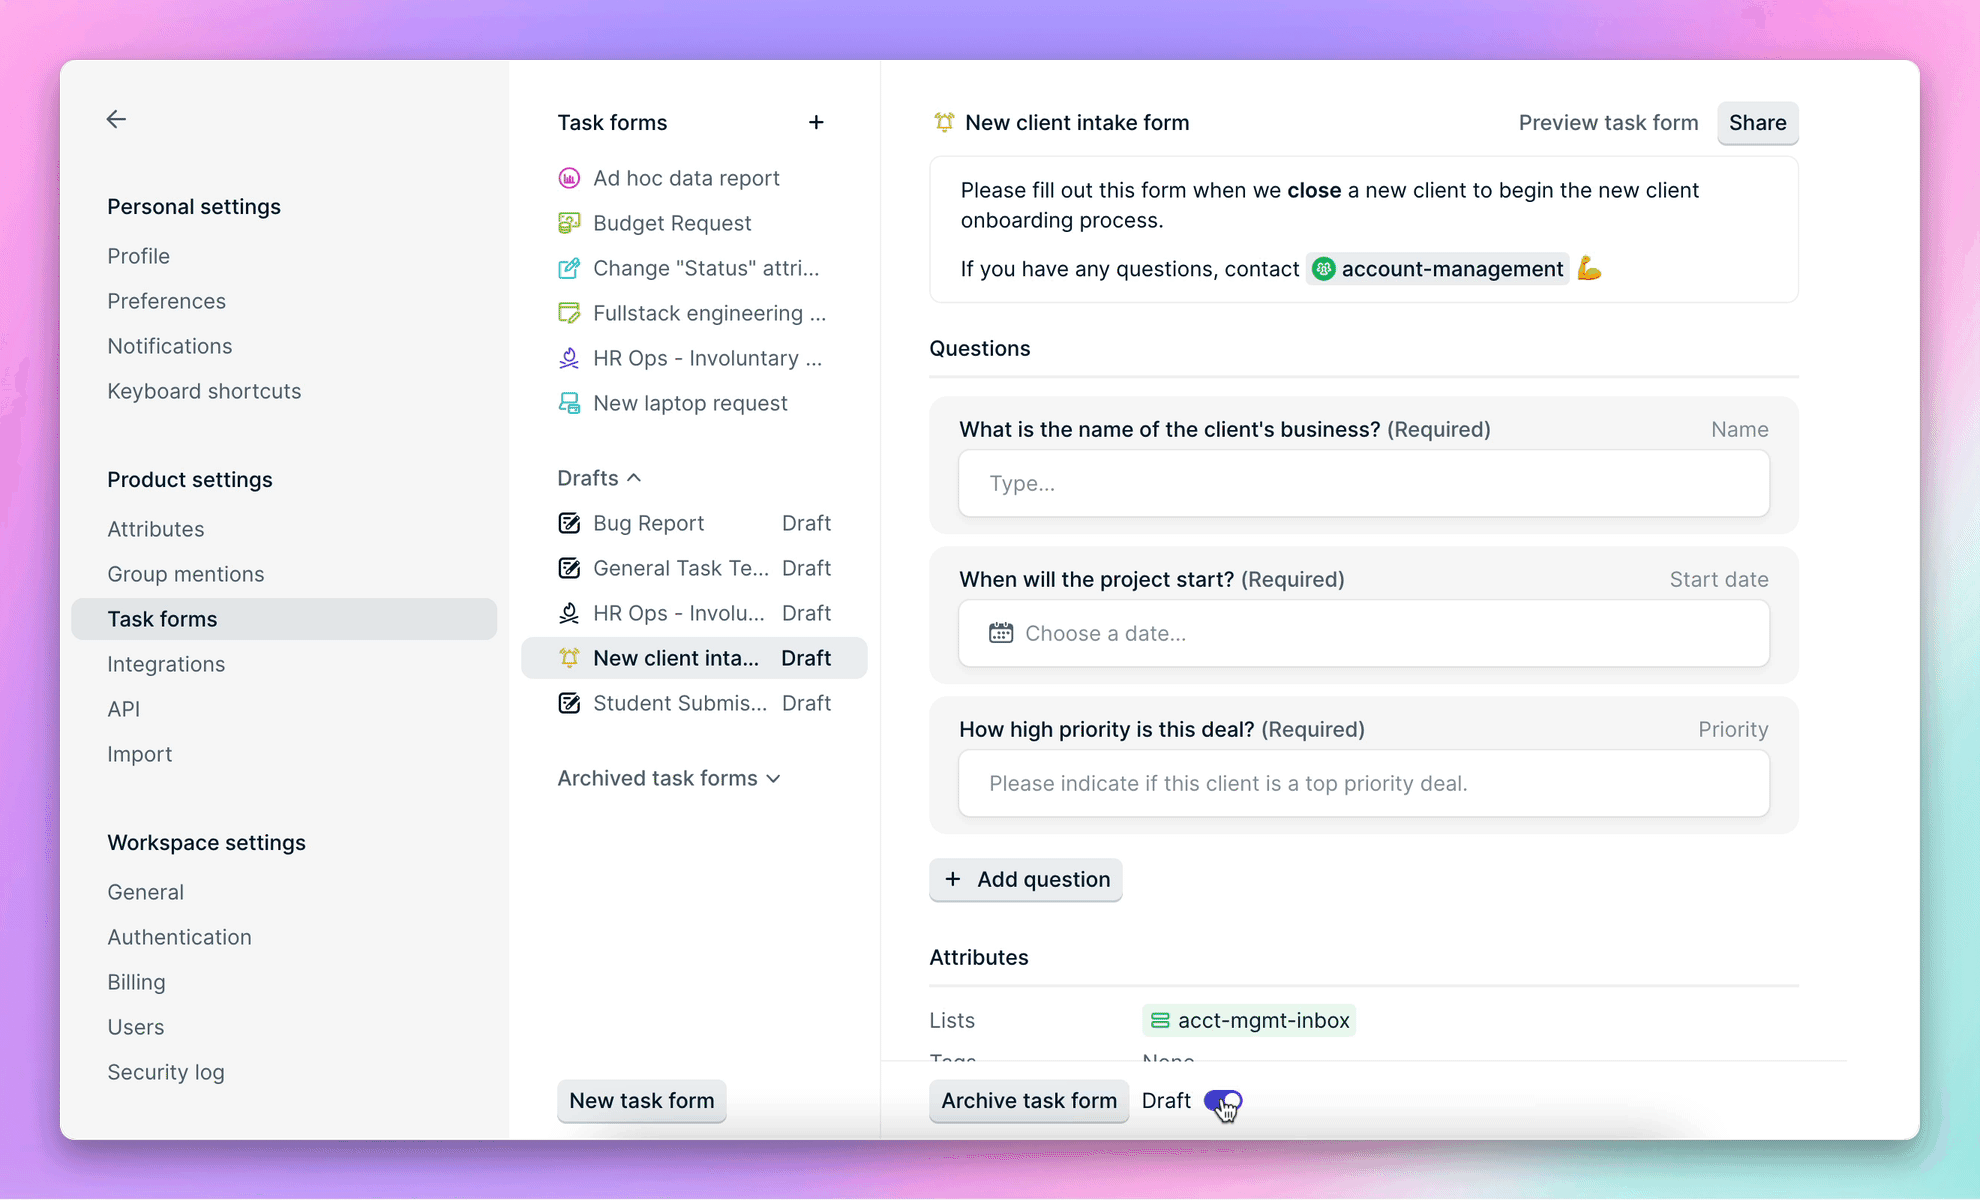The width and height of the screenshot is (1980, 1200).
Task: Open Keyboard shortcuts settings
Action: 204,391
